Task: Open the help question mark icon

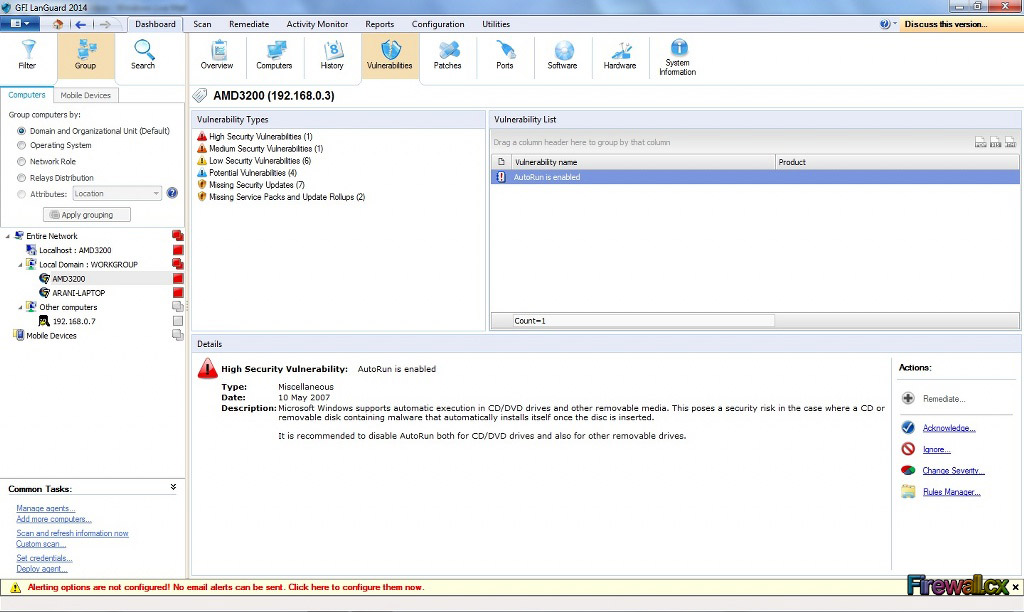Action: click(x=884, y=24)
